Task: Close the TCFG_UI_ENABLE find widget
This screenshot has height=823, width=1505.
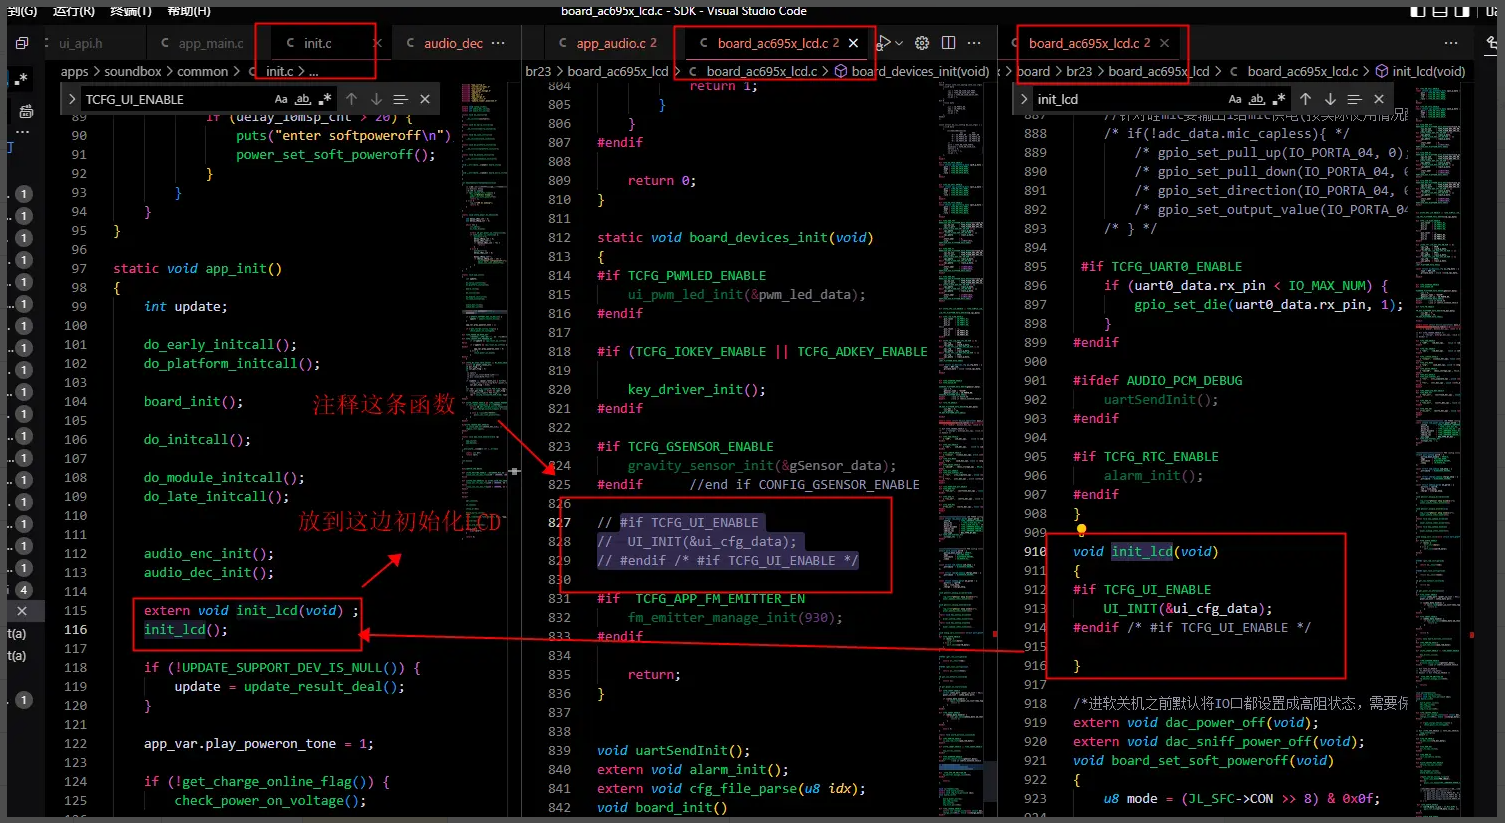Action: [x=425, y=99]
